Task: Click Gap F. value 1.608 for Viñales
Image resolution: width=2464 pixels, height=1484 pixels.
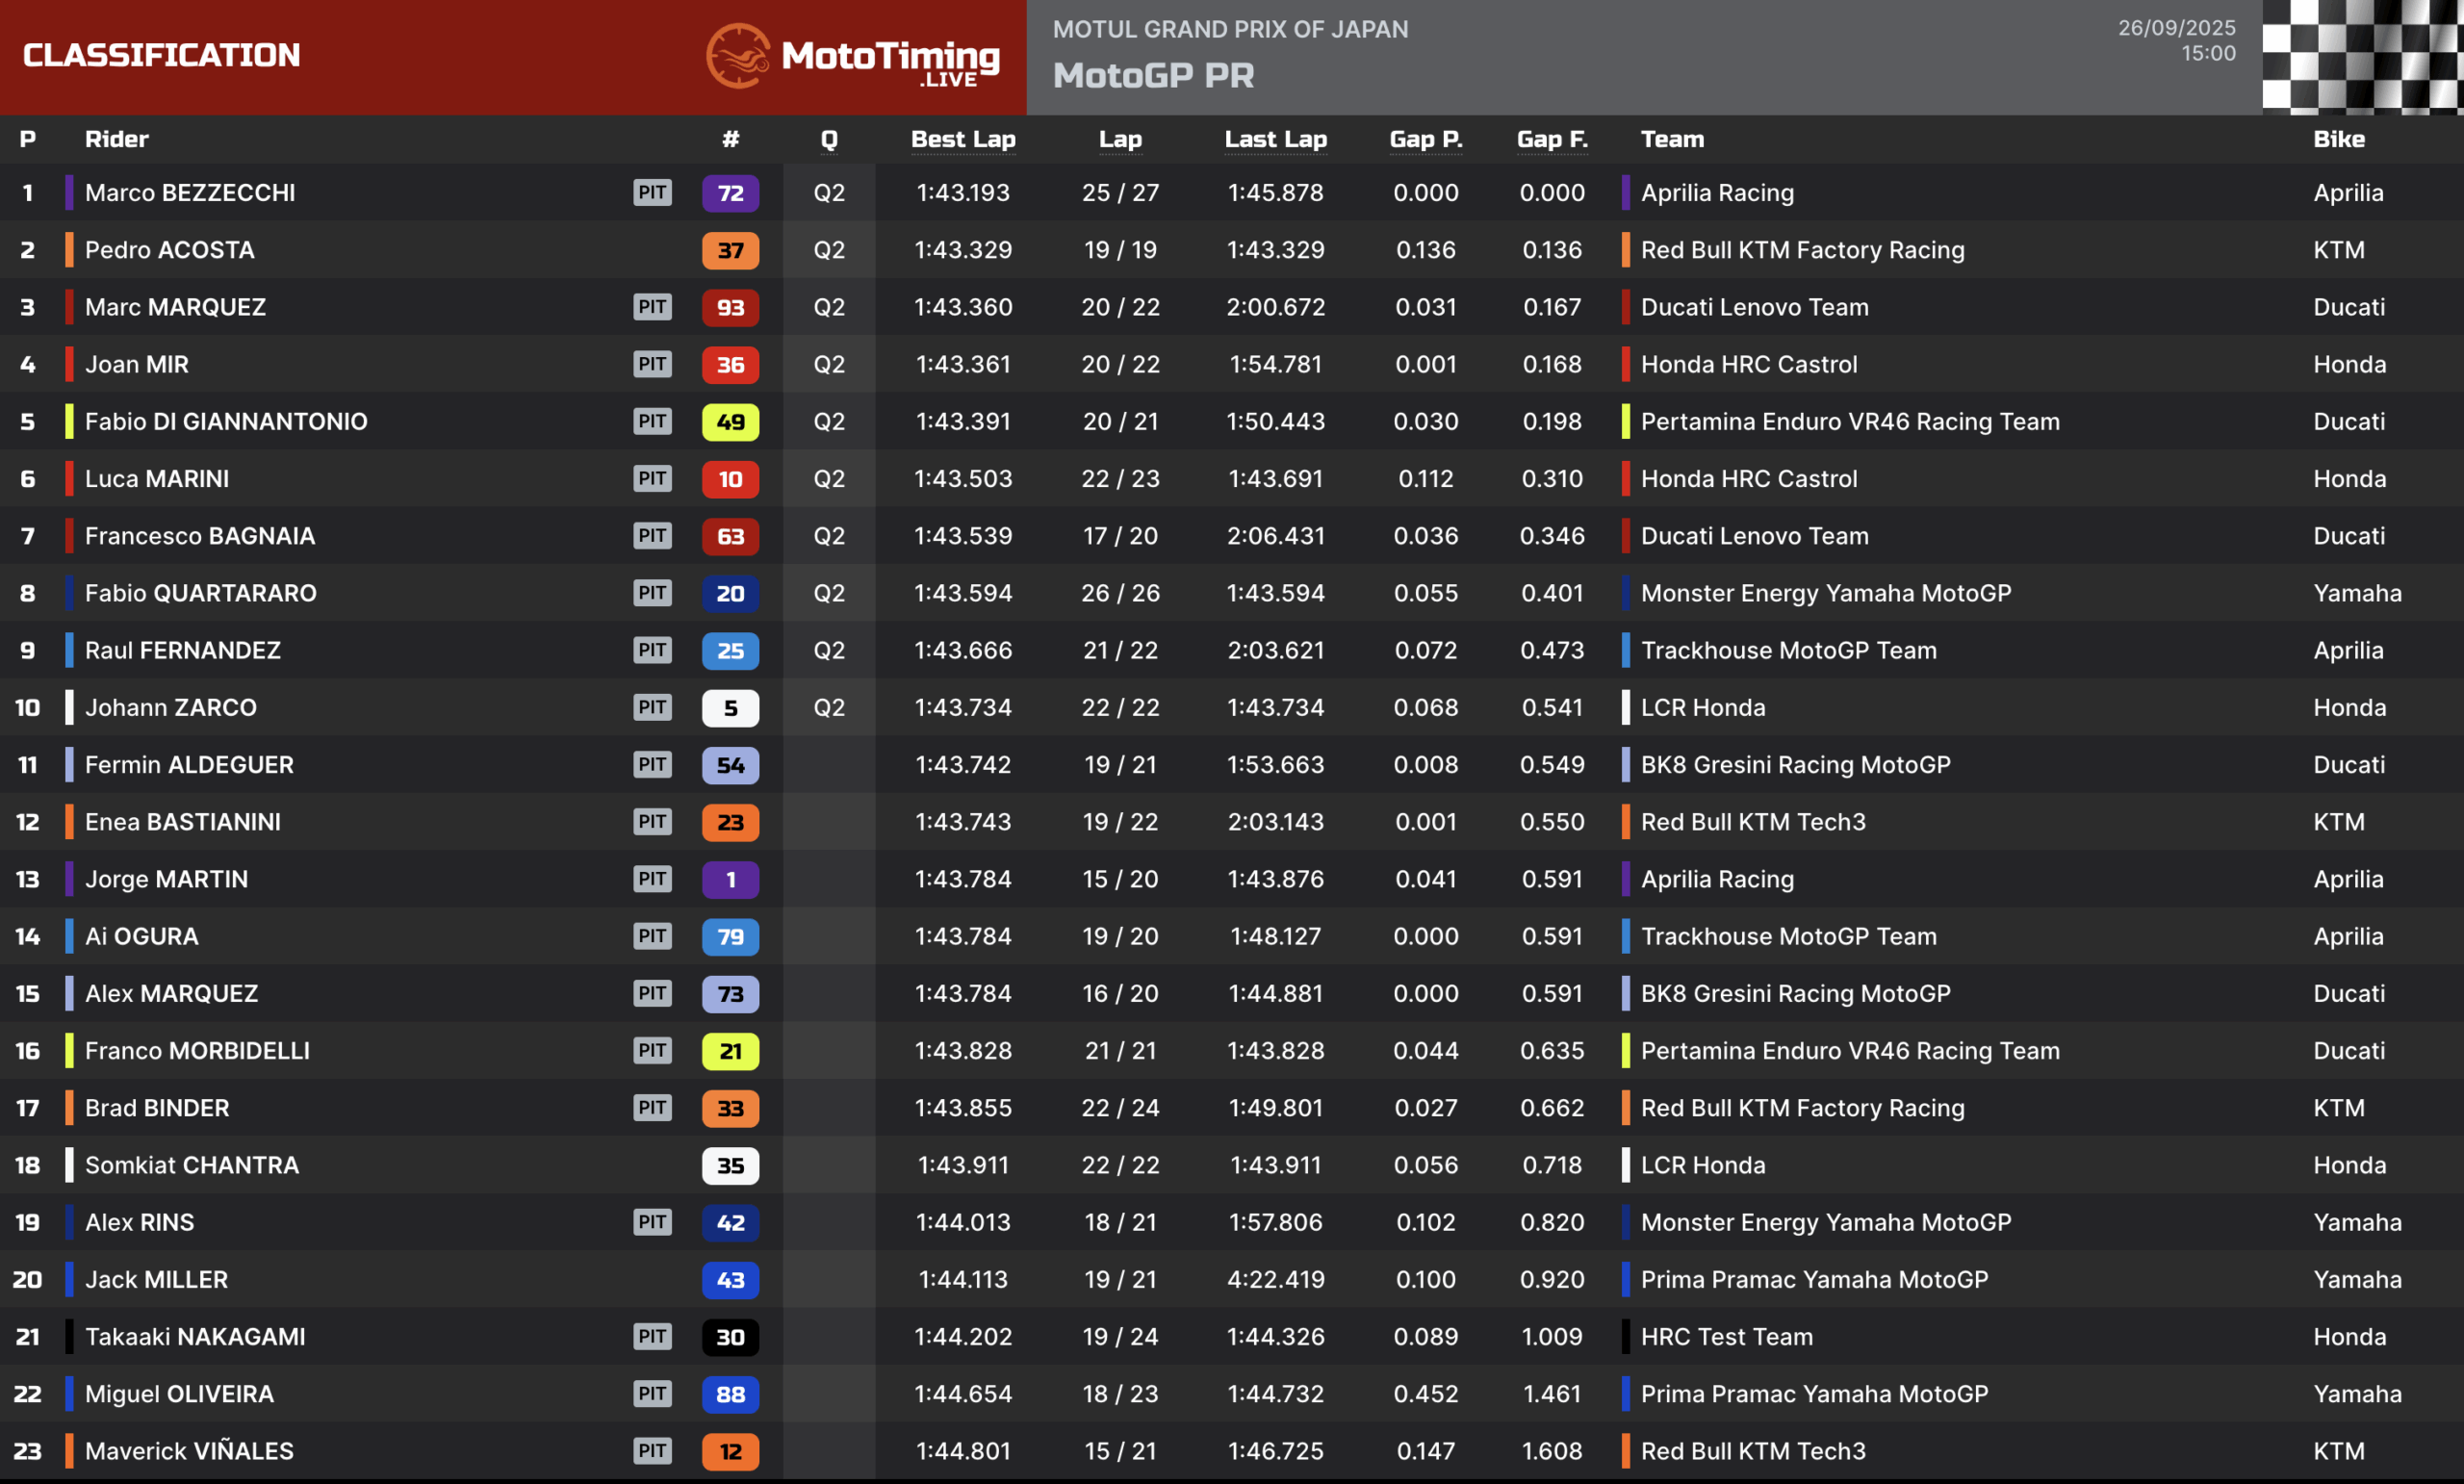Action: 1552,1451
